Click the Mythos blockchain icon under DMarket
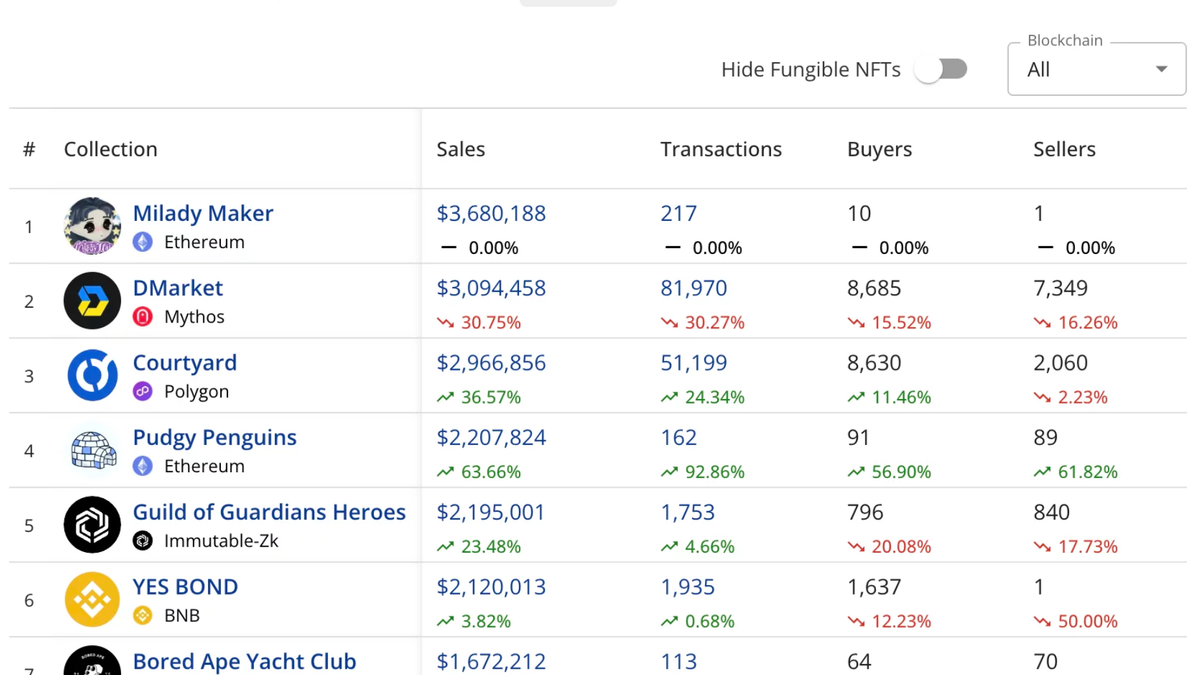The height and width of the screenshot is (675, 1200). (x=143, y=317)
